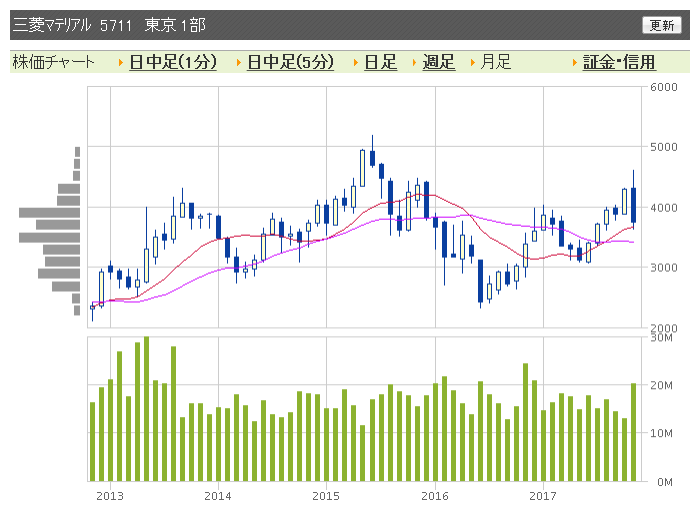The width and height of the screenshot is (699, 519).
Task: Click the orange arrow before 証金・信用
Action: [x=575, y=62]
